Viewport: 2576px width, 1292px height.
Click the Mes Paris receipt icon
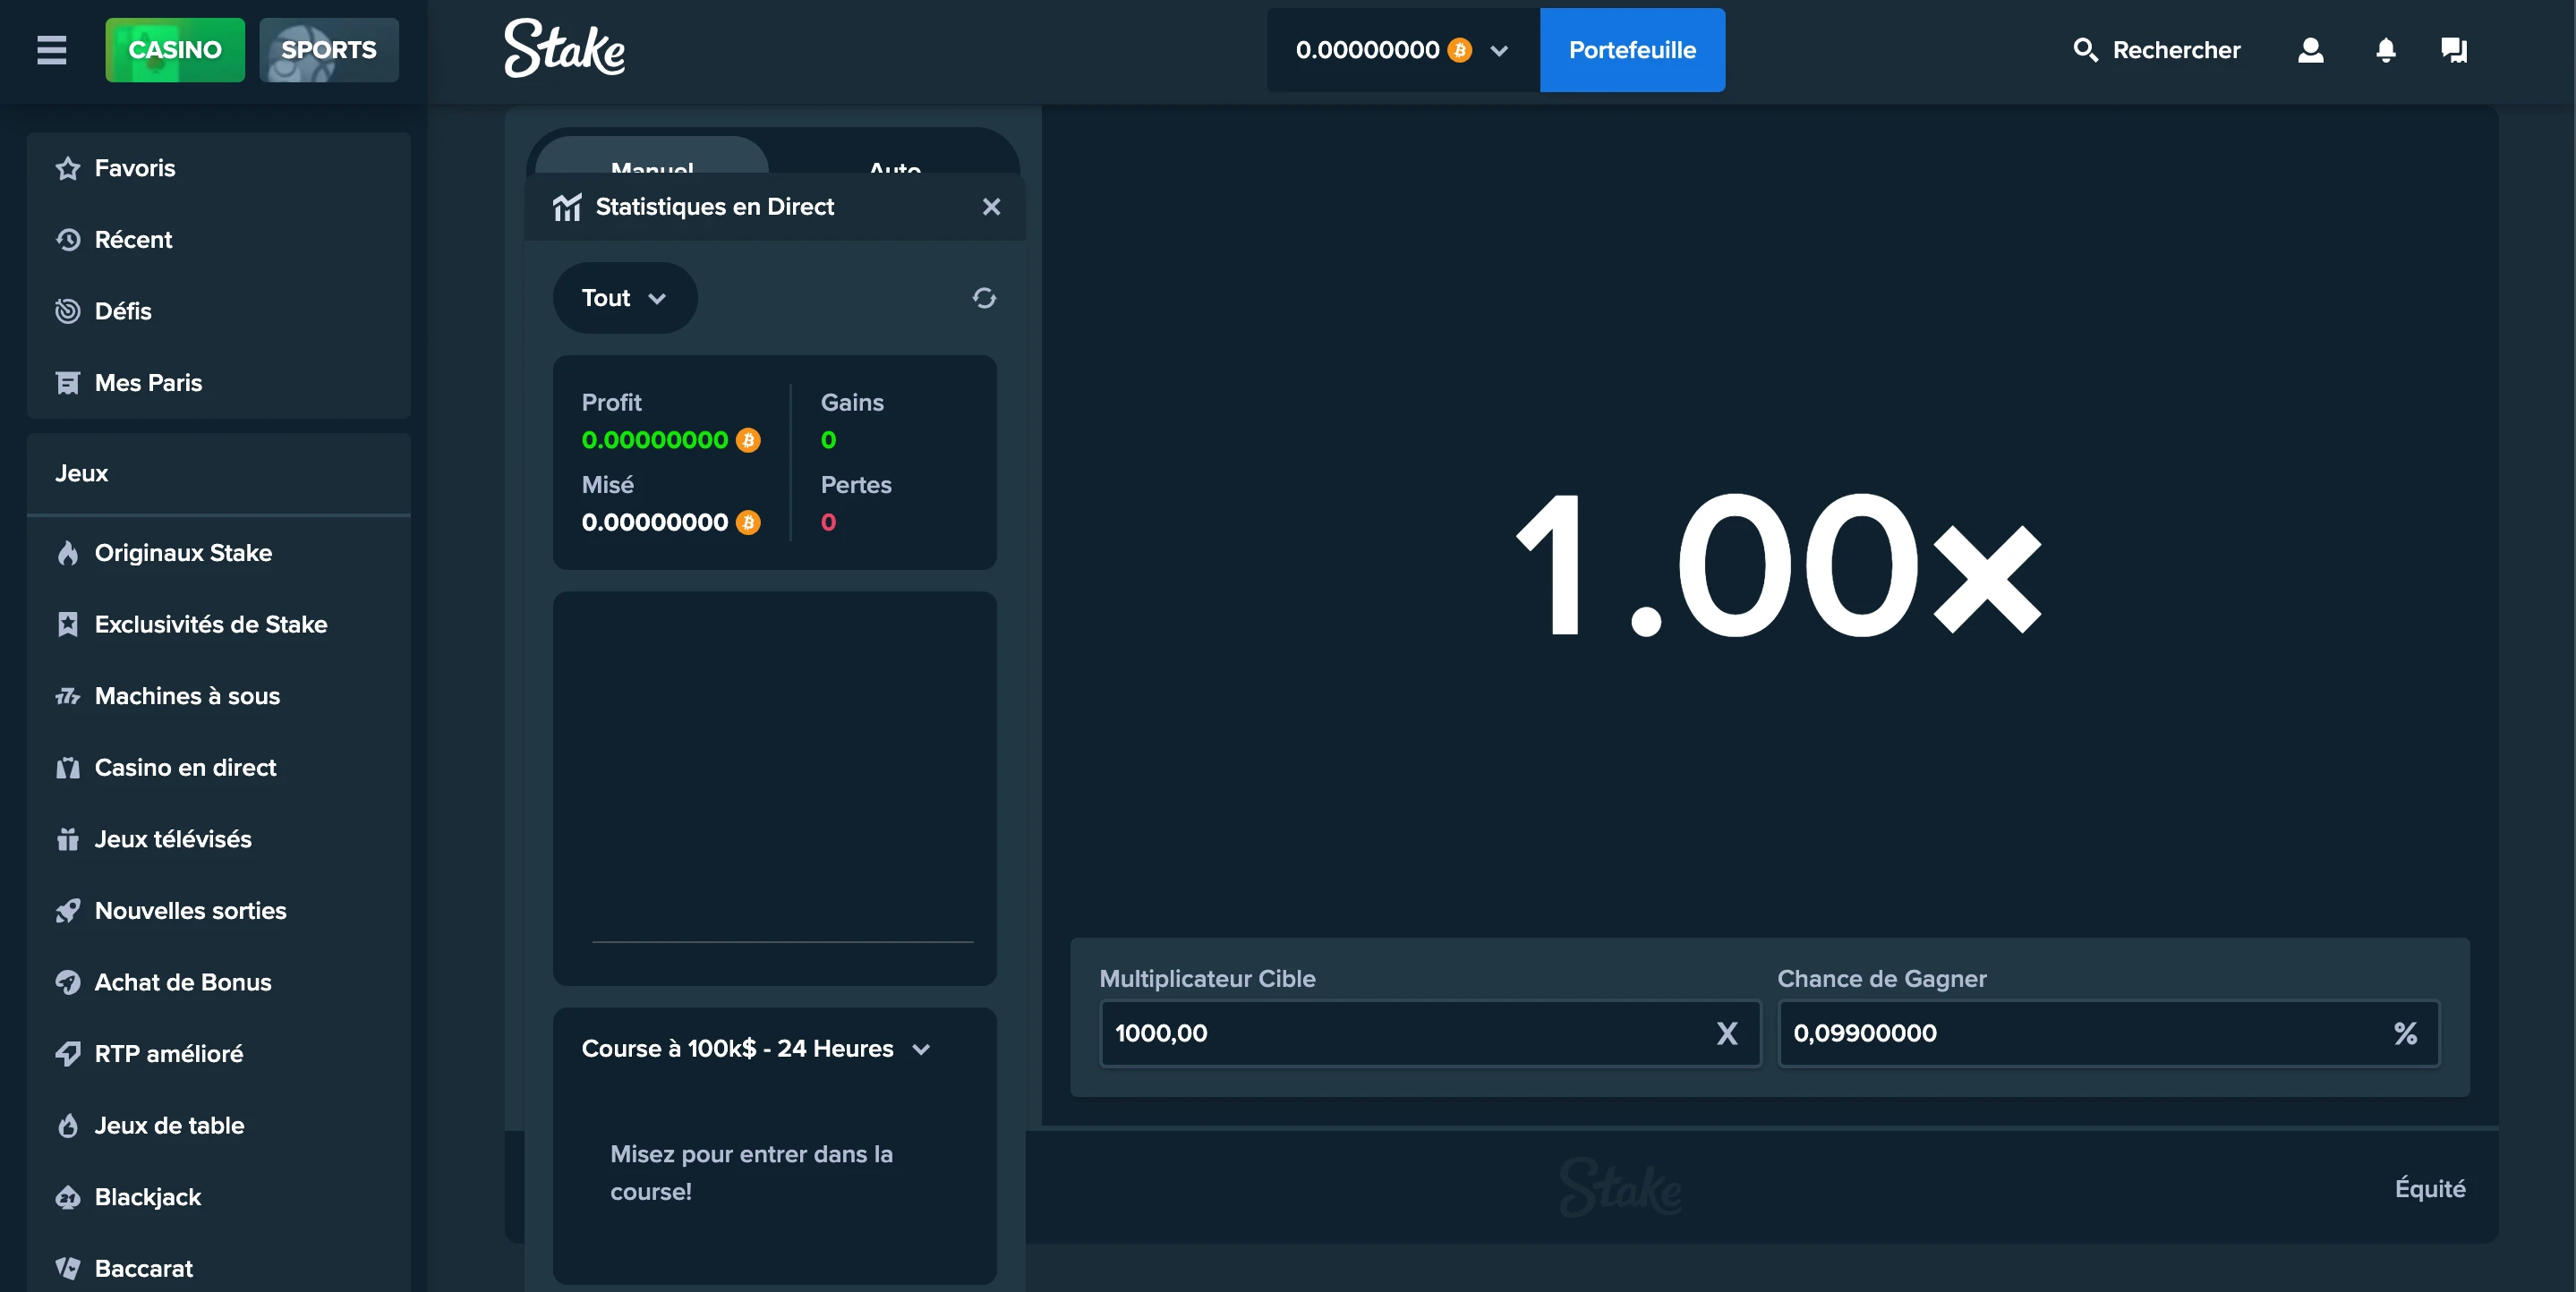pos(68,383)
